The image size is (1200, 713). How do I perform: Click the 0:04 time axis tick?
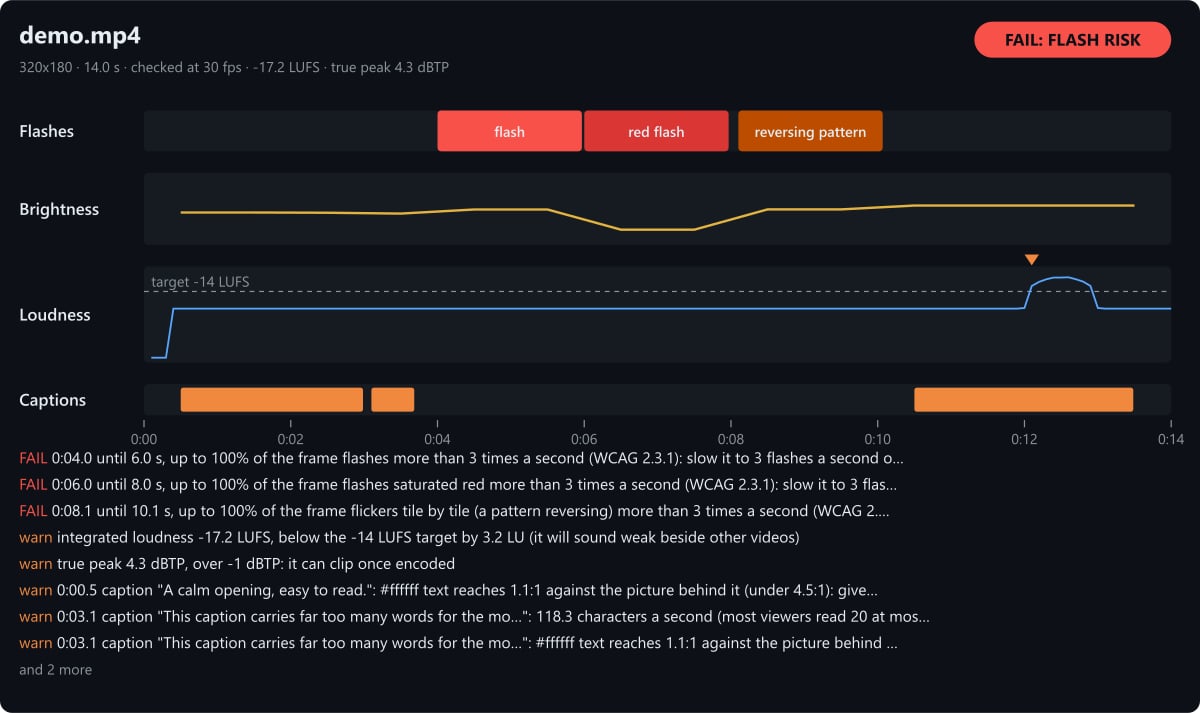tap(437, 439)
